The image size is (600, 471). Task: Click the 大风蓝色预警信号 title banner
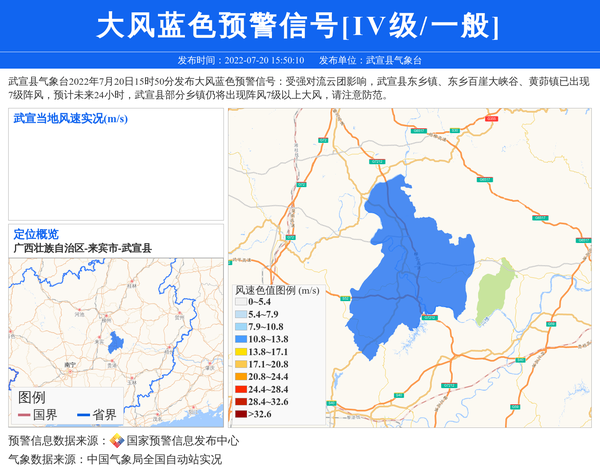(x=298, y=26)
